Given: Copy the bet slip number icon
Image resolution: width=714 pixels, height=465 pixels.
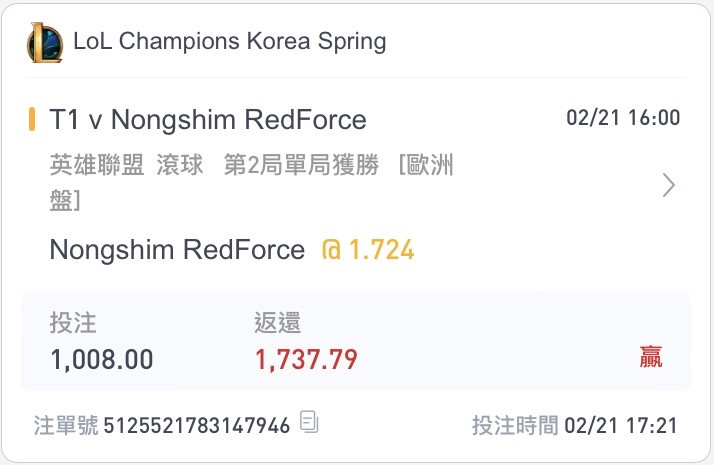Looking at the screenshot, I should coord(309,422).
